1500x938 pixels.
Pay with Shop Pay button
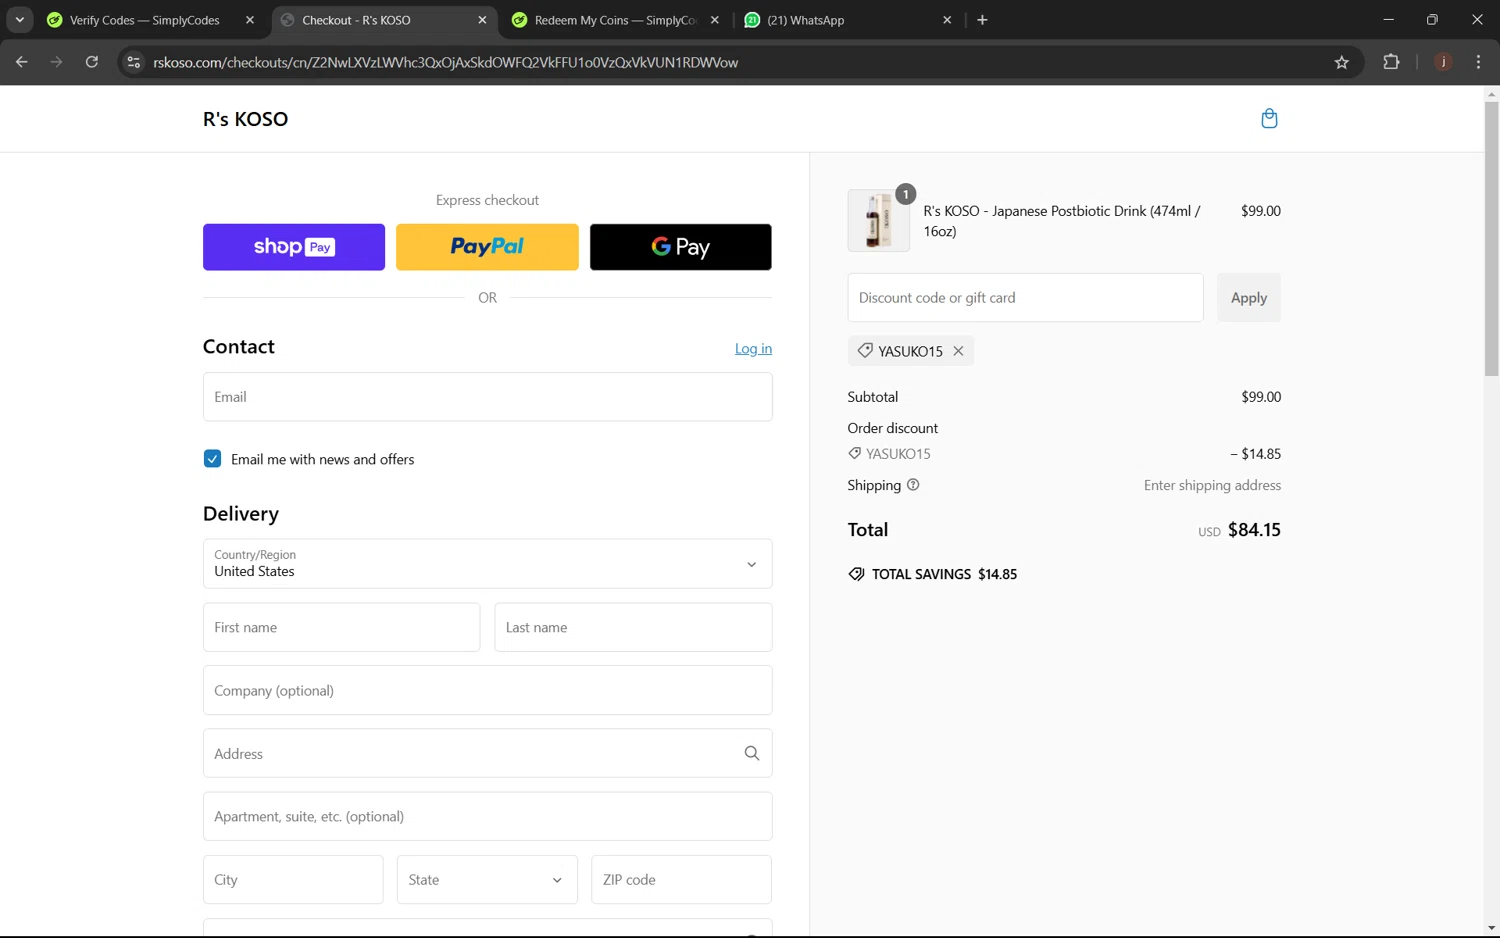click(294, 247)
